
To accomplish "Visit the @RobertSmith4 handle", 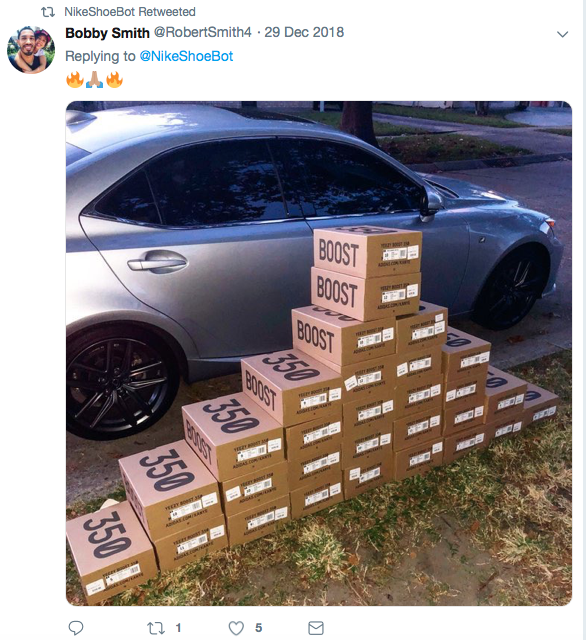I will pyautogui.click(x=203, y=32).
